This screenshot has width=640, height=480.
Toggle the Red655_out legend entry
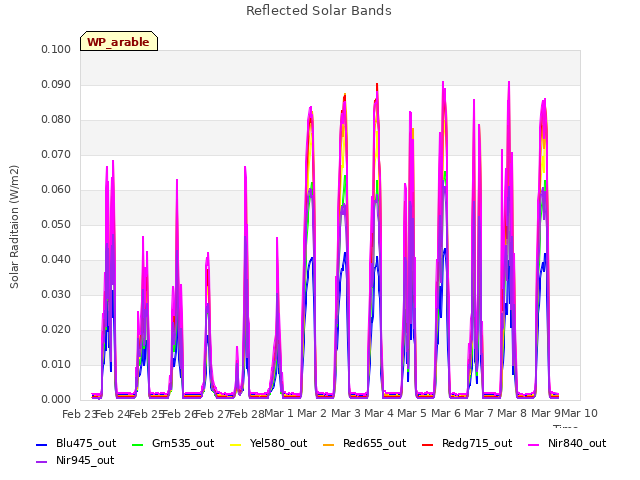click(364, 443)
